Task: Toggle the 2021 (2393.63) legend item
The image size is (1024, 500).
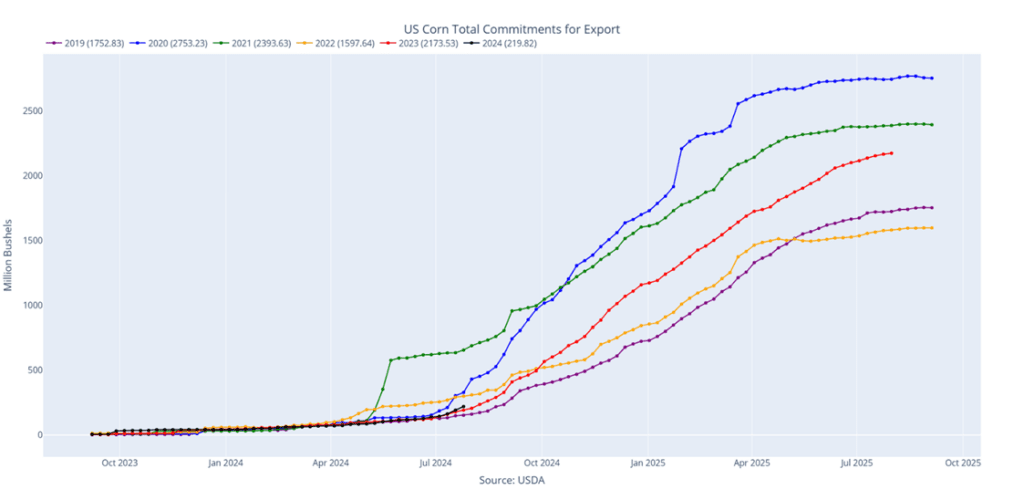Action: point(255,43)
